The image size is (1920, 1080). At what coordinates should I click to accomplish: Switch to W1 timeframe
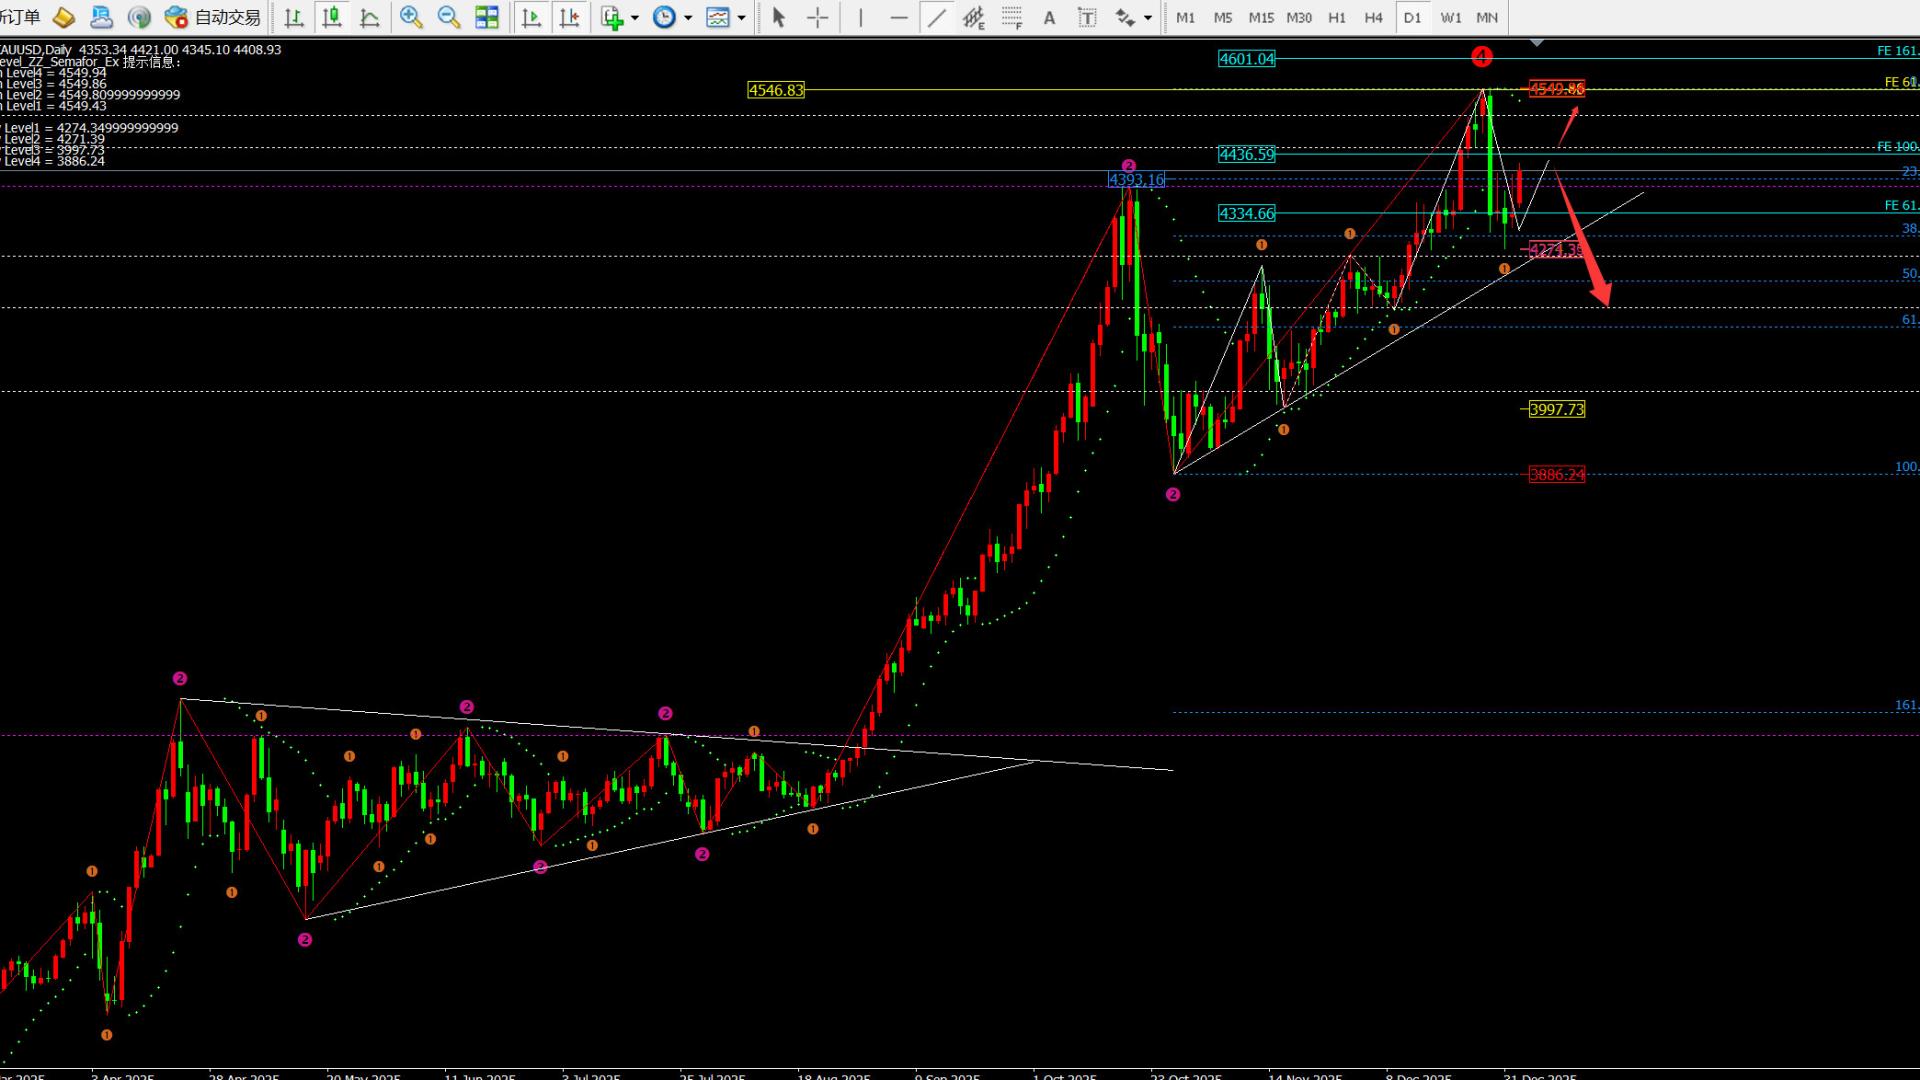pos(1450,17)
